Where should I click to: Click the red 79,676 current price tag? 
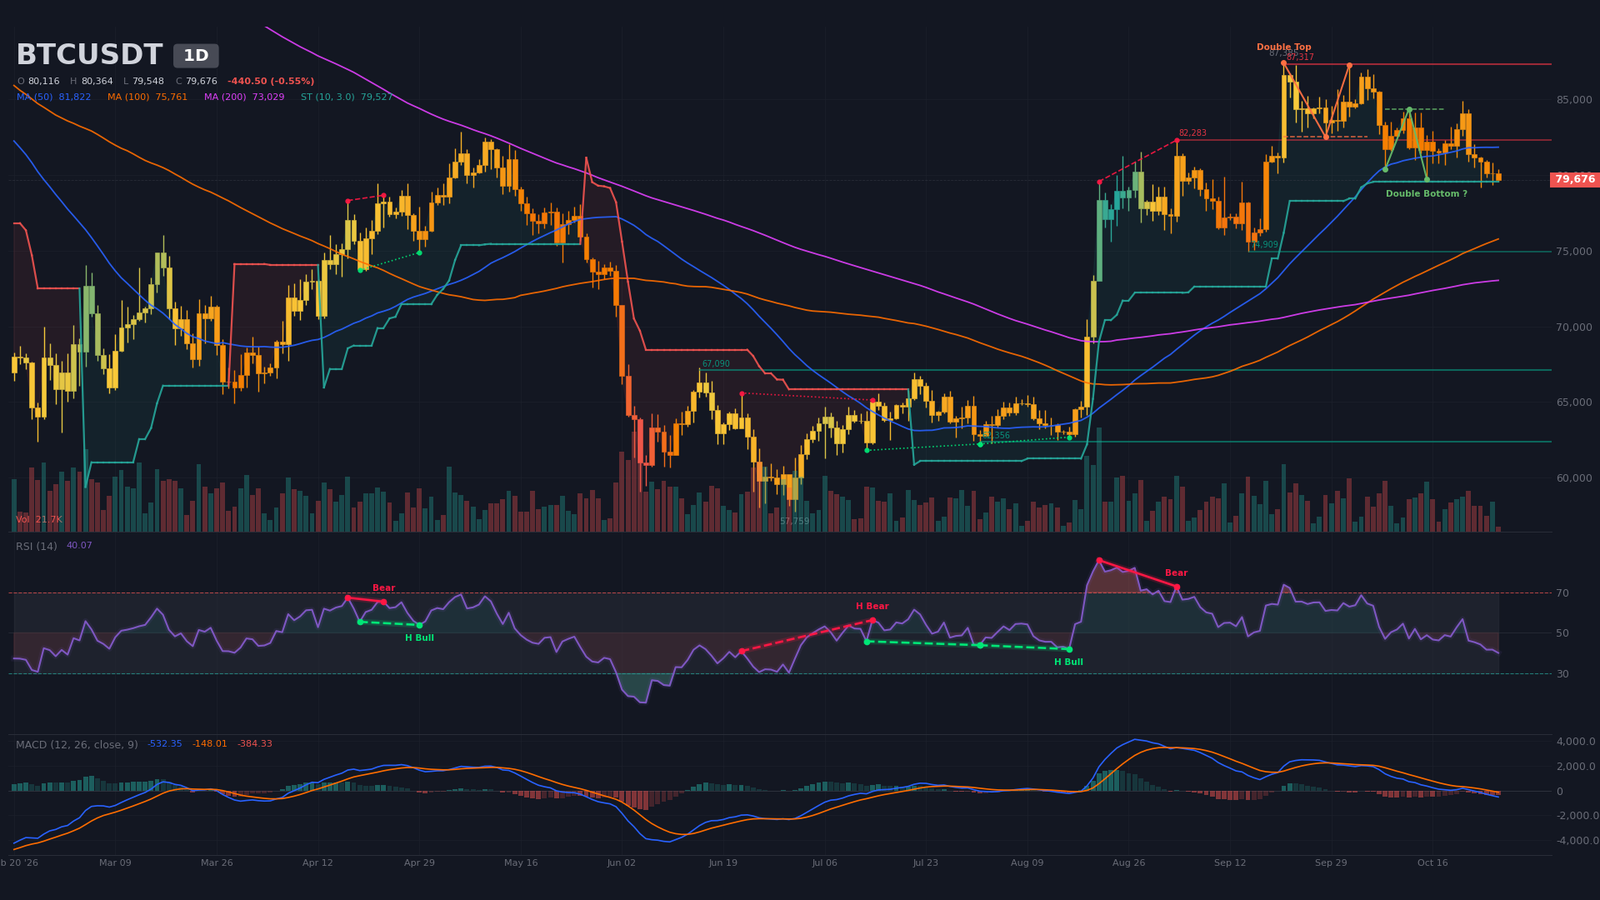[x=1575, y=180]
